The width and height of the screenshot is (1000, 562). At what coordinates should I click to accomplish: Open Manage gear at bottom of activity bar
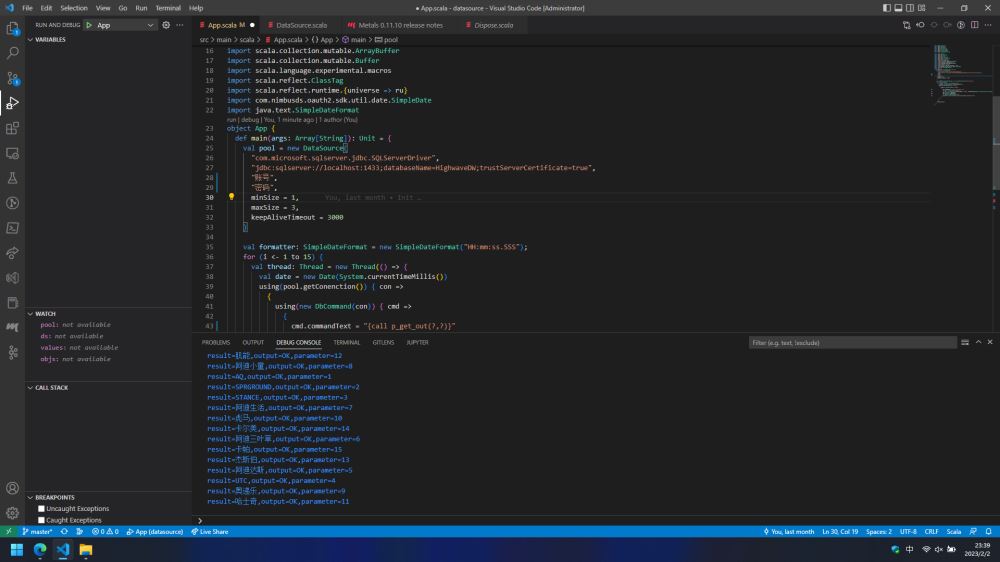tap(13, 513)
